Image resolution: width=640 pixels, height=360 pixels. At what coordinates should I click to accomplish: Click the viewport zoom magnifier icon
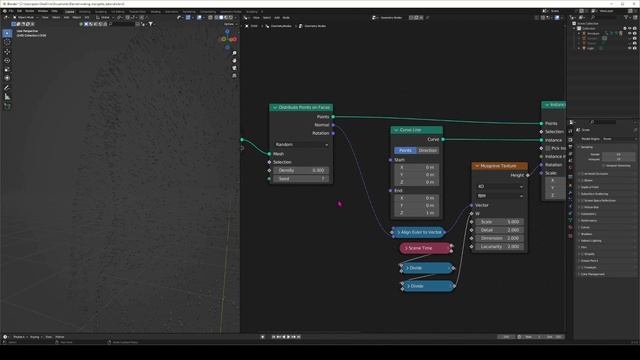pyautogui.click(x=234, y=53)
